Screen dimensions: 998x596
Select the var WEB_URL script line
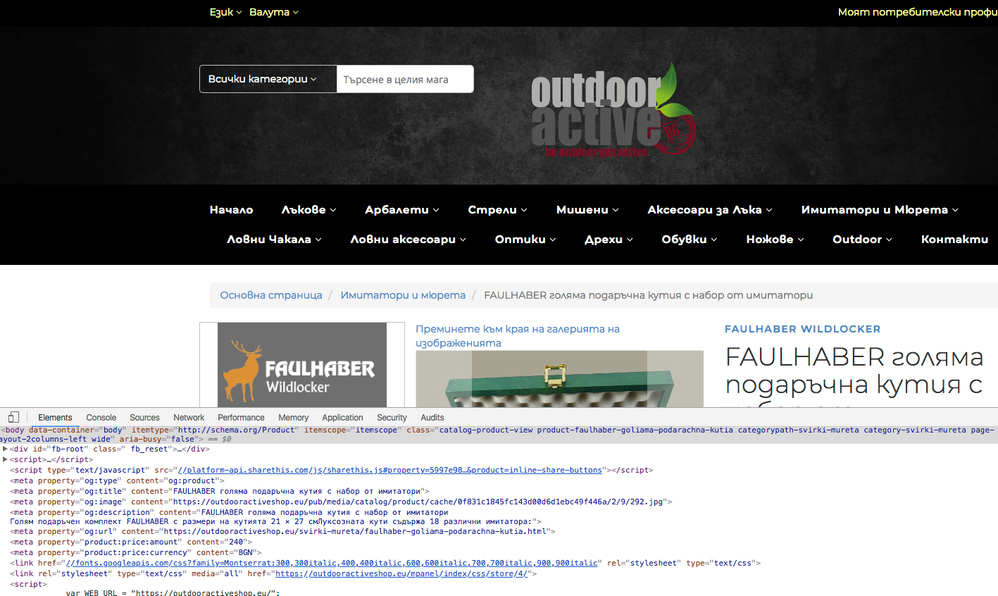172,592
